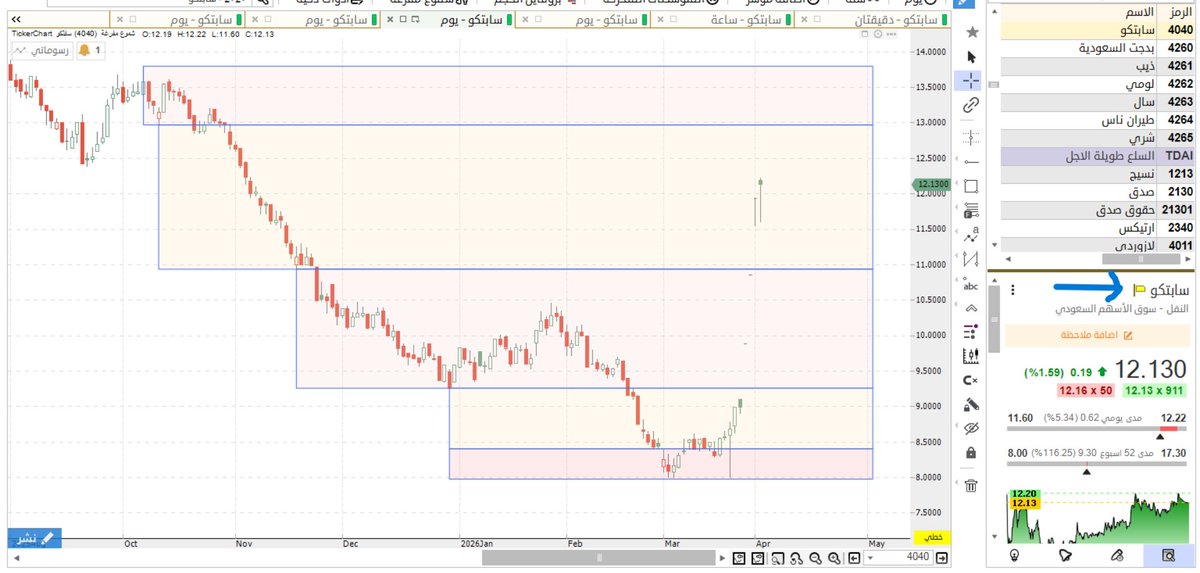The image size is (1200, 573).
Task: Select the zigzag pattern labeling tool
Action: [x=971, y=236]
